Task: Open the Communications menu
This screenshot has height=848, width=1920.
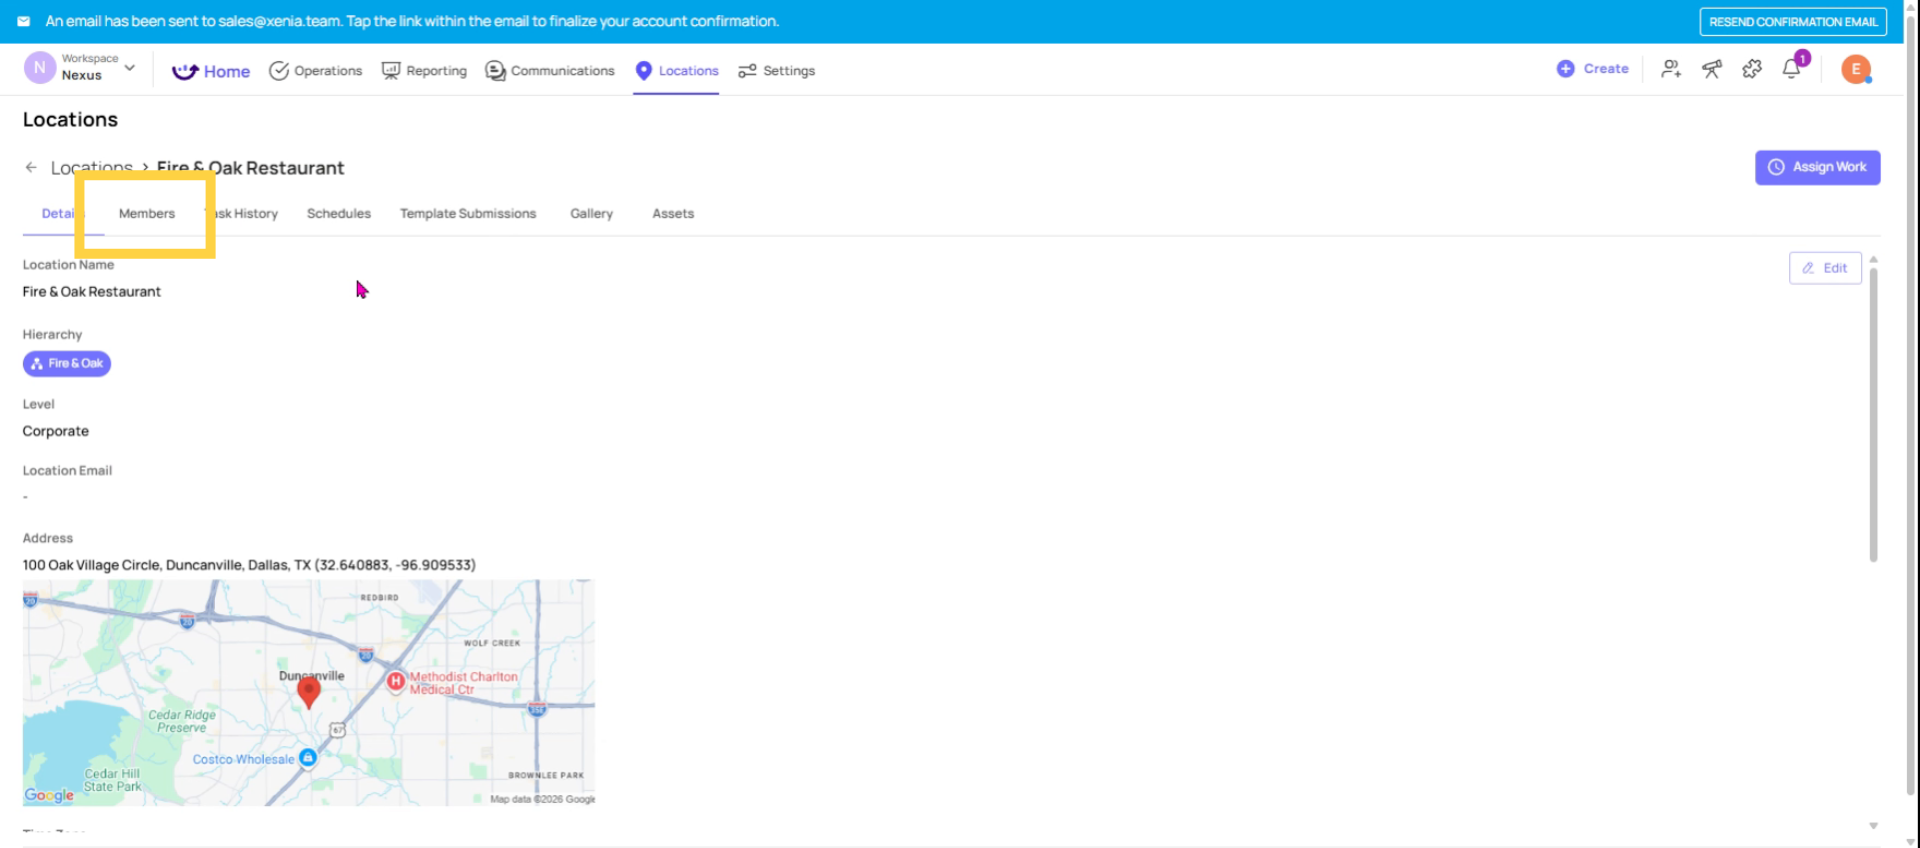Action: (x=550, y=71)
